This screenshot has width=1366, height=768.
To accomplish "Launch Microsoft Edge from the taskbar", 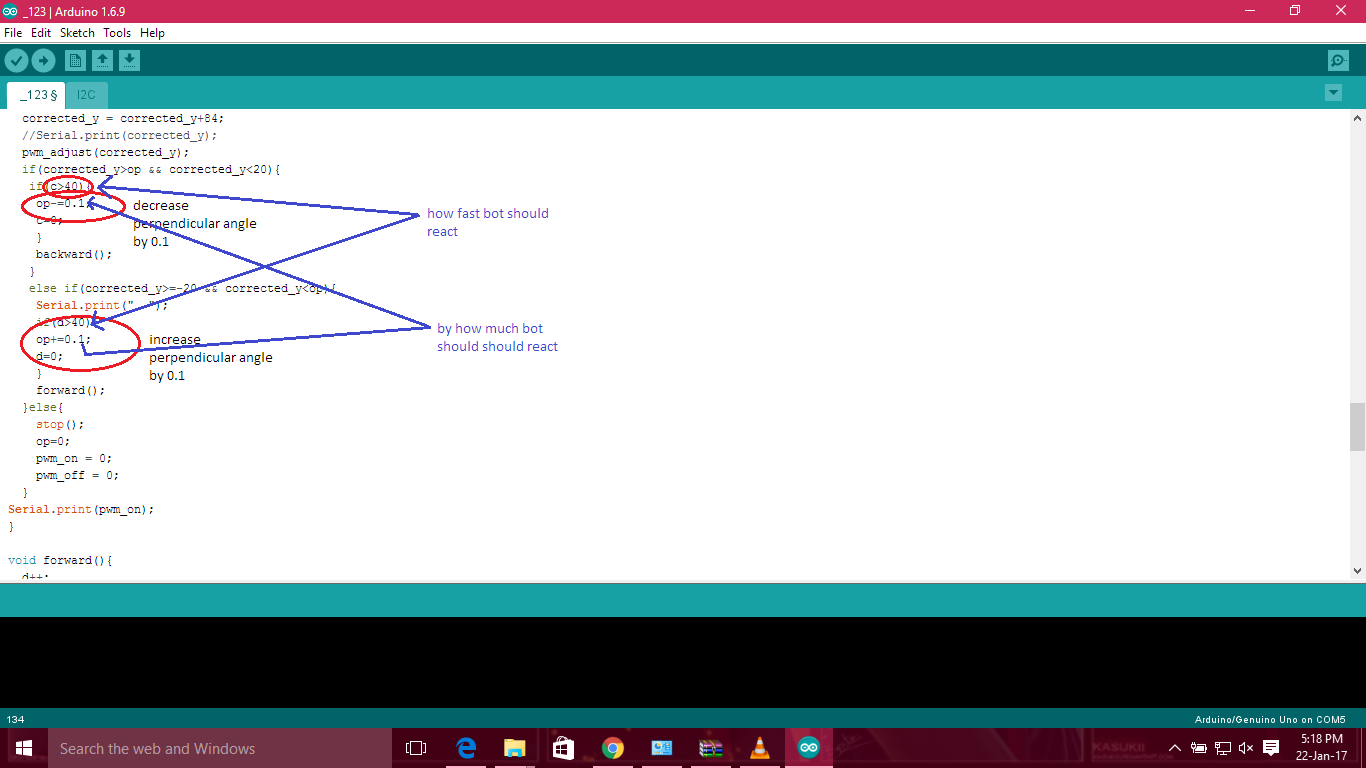I will (x=466, y=748).
